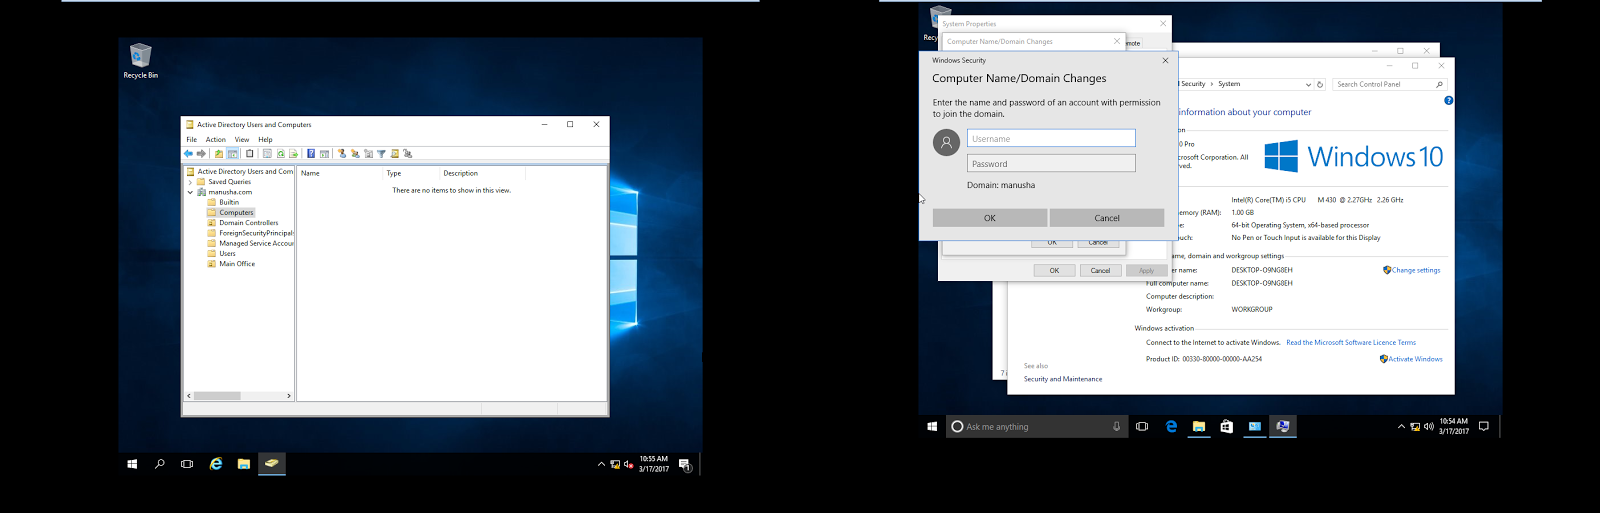Select the Computers container in tree
This screenshot has width=1600, height=513.
pos(236,212)
